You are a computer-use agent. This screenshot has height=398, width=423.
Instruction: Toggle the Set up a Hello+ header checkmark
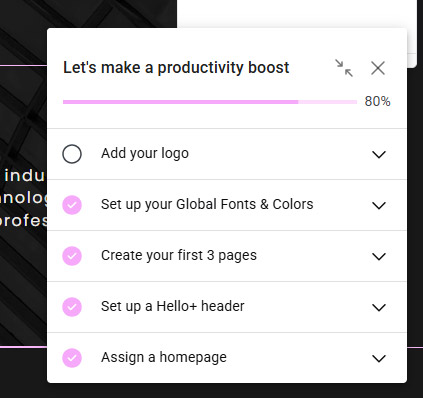click(x=72, y=307)
